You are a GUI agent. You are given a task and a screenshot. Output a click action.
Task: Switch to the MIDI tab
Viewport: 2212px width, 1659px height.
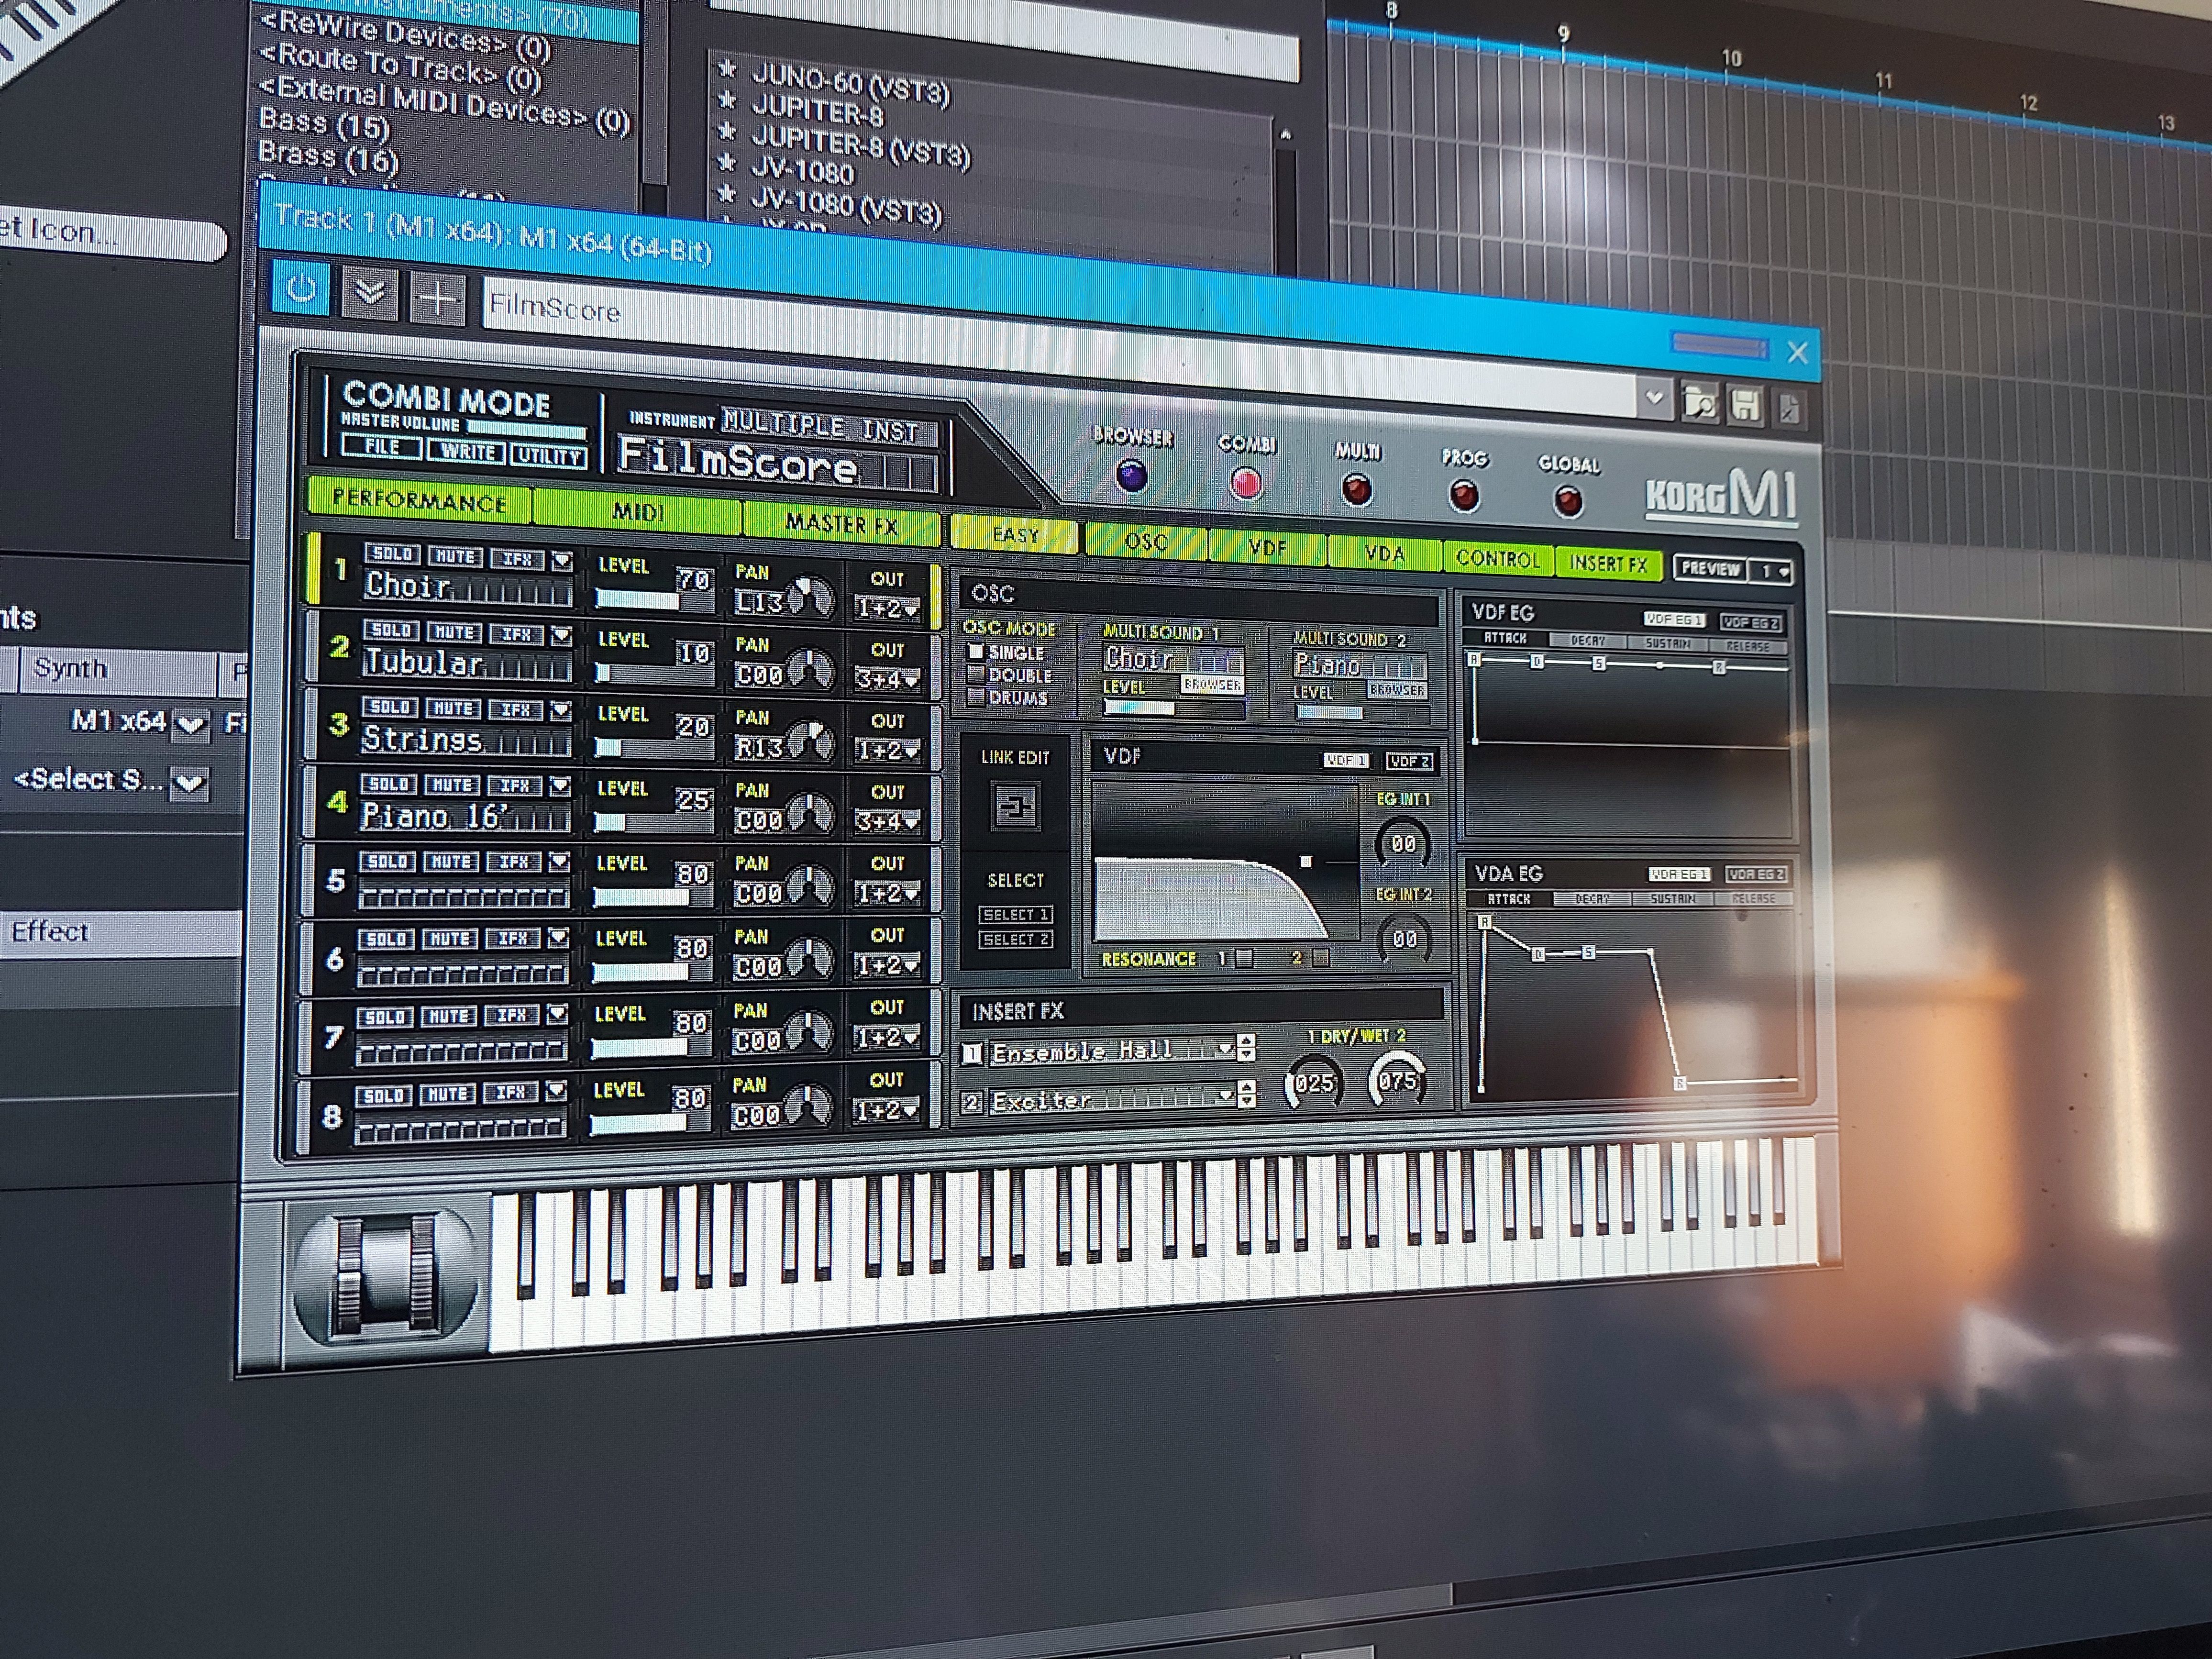(x=638, y=512)
